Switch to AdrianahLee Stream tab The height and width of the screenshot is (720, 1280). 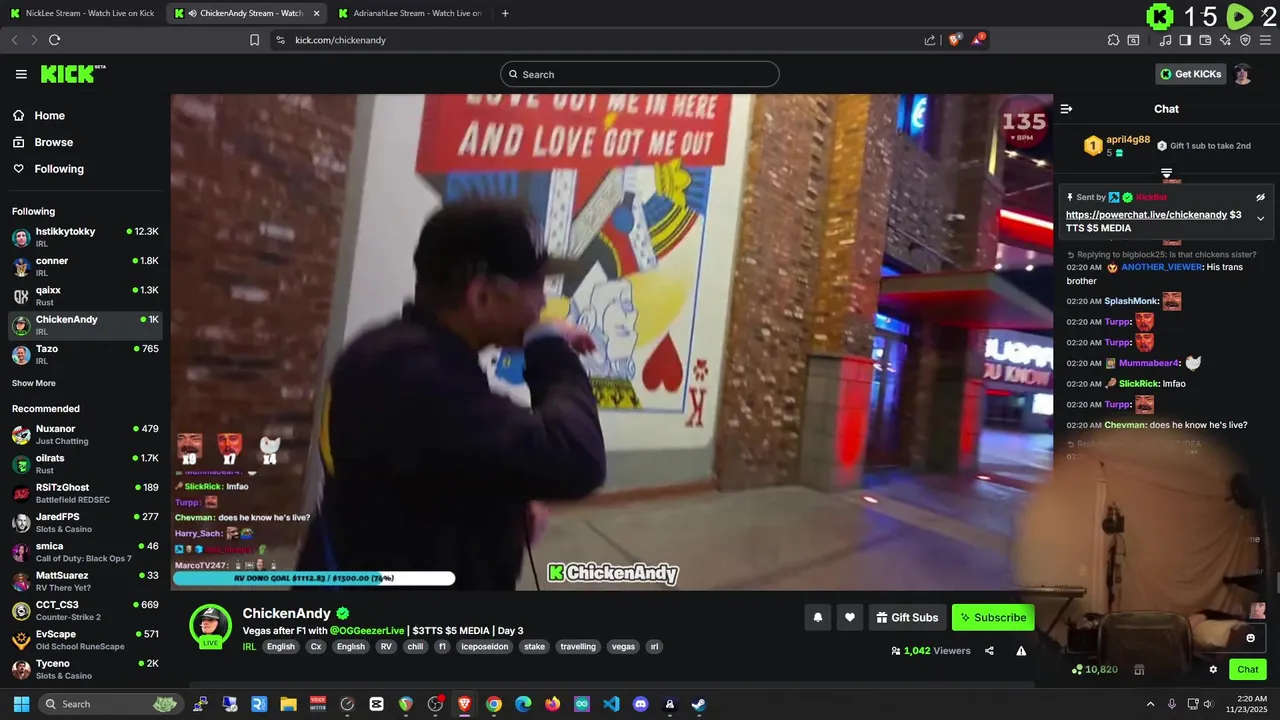click(410, 13)
